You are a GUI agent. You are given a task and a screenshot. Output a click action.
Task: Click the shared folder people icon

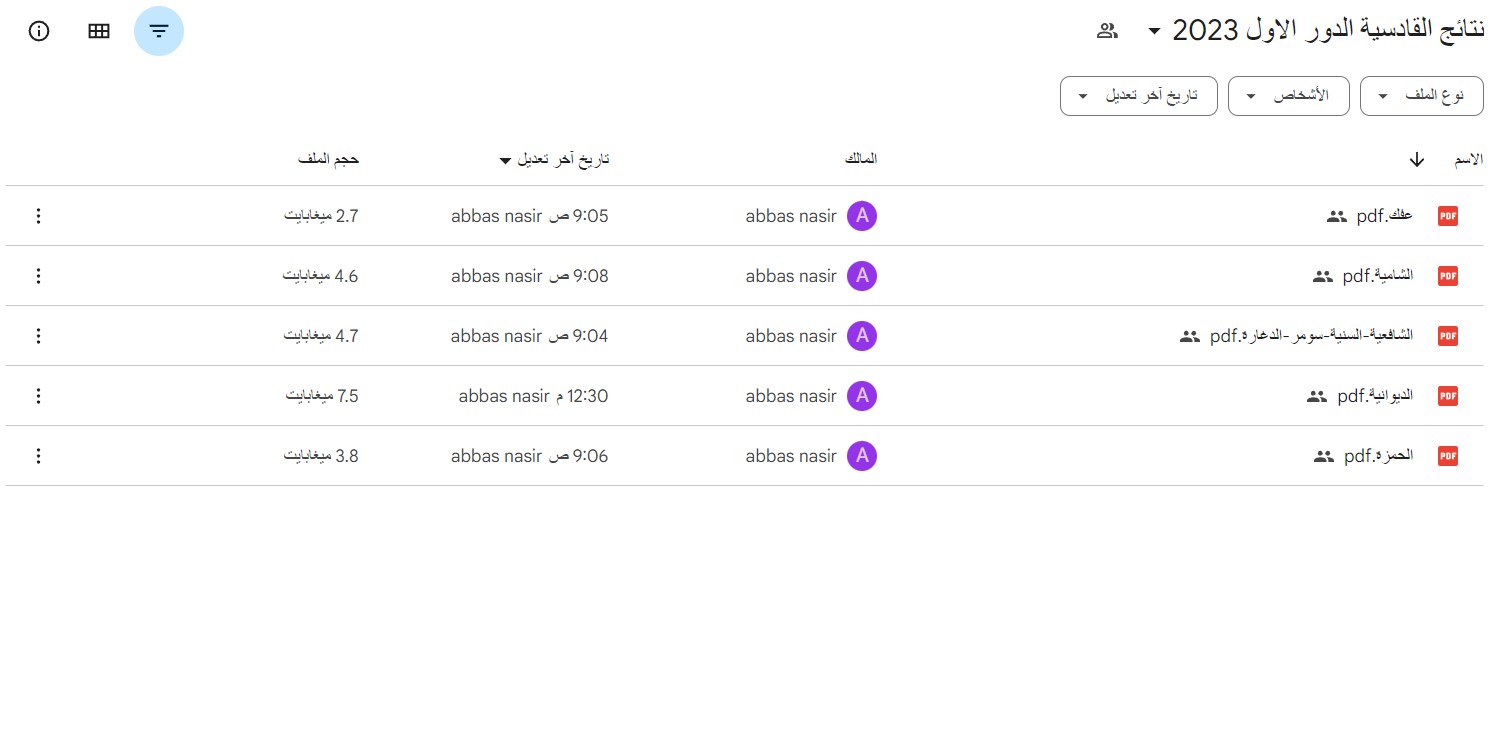tap(1106, 30)
